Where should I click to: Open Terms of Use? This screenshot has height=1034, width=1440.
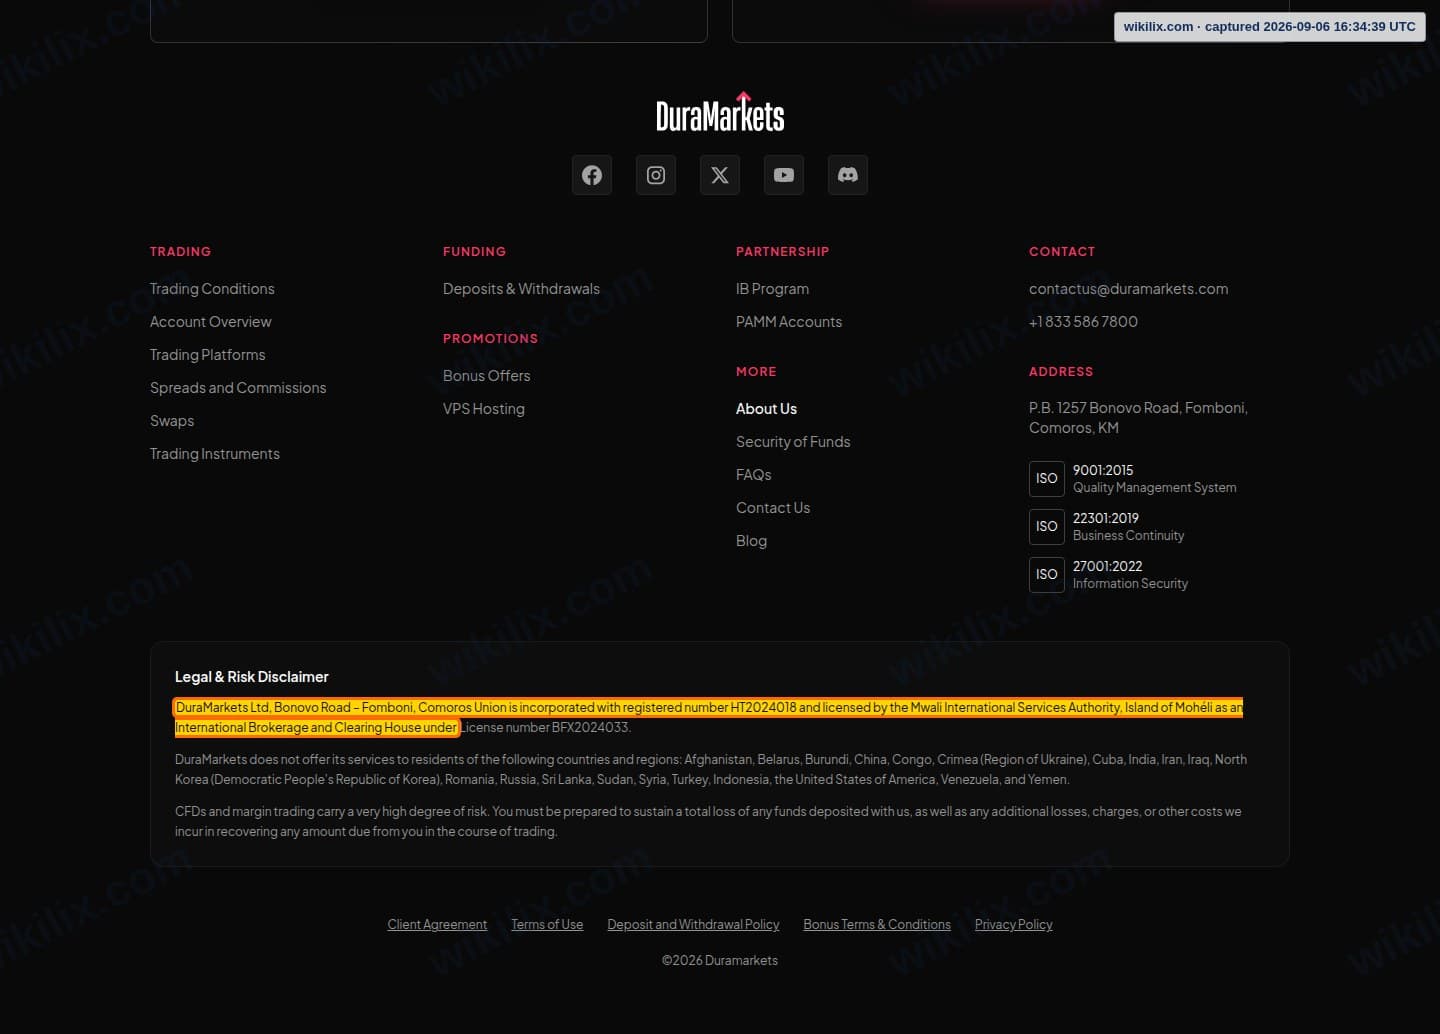[547, 925]
